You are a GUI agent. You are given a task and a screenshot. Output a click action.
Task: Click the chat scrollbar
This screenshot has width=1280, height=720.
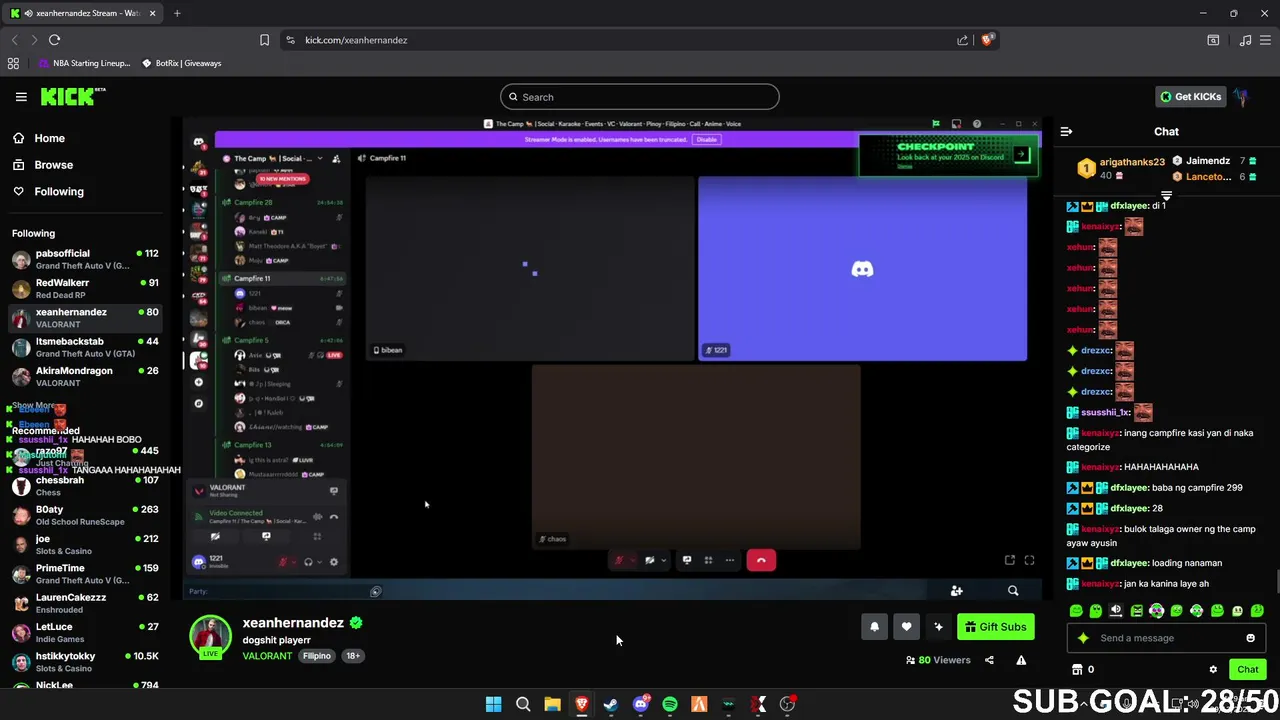click(1276, 582)
